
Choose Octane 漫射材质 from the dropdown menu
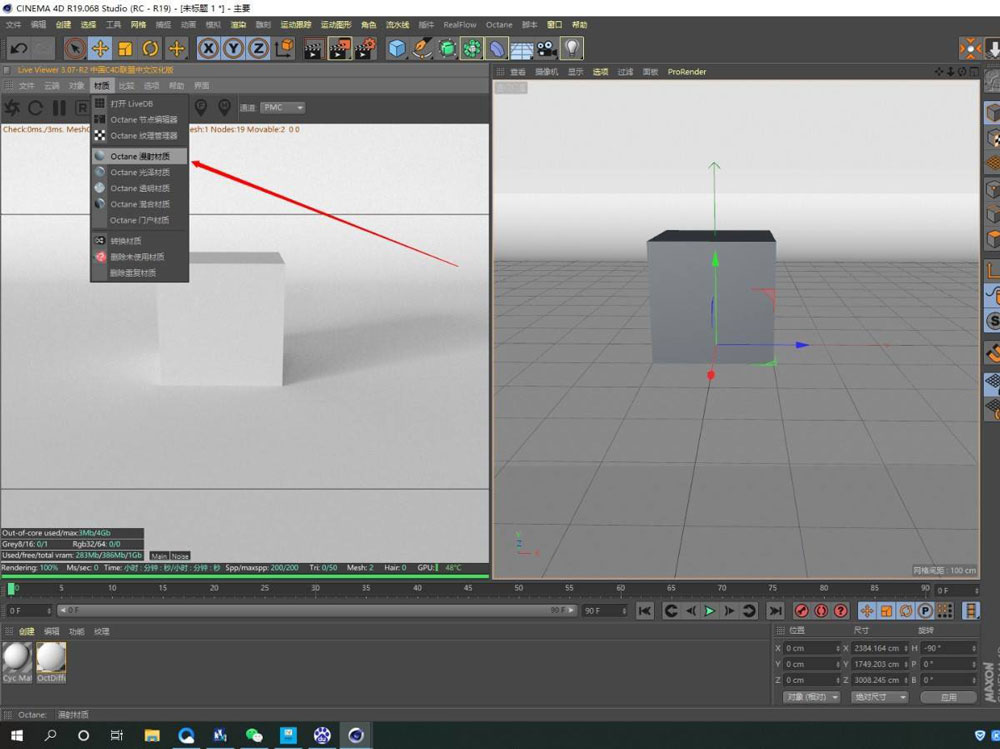[x=140, y=156]
